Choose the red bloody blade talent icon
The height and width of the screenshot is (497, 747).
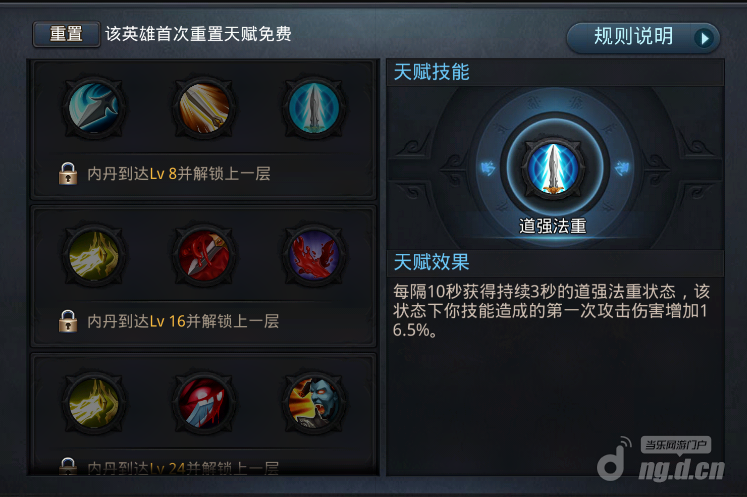pyautogui.click(x=204, y=256)
